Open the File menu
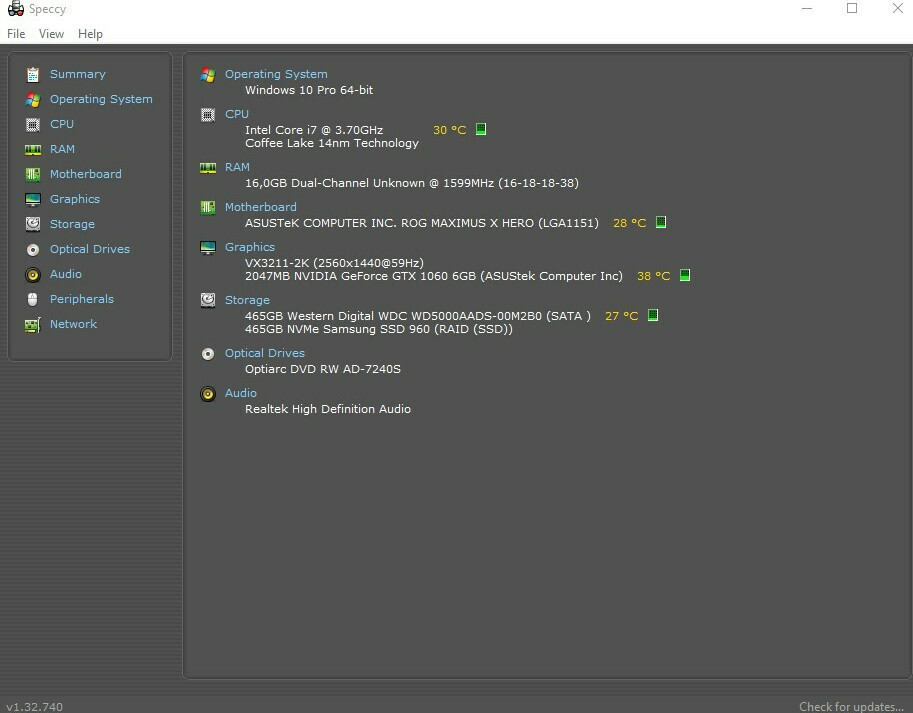This screenshot has height=713, width=913. coord(16,33)
